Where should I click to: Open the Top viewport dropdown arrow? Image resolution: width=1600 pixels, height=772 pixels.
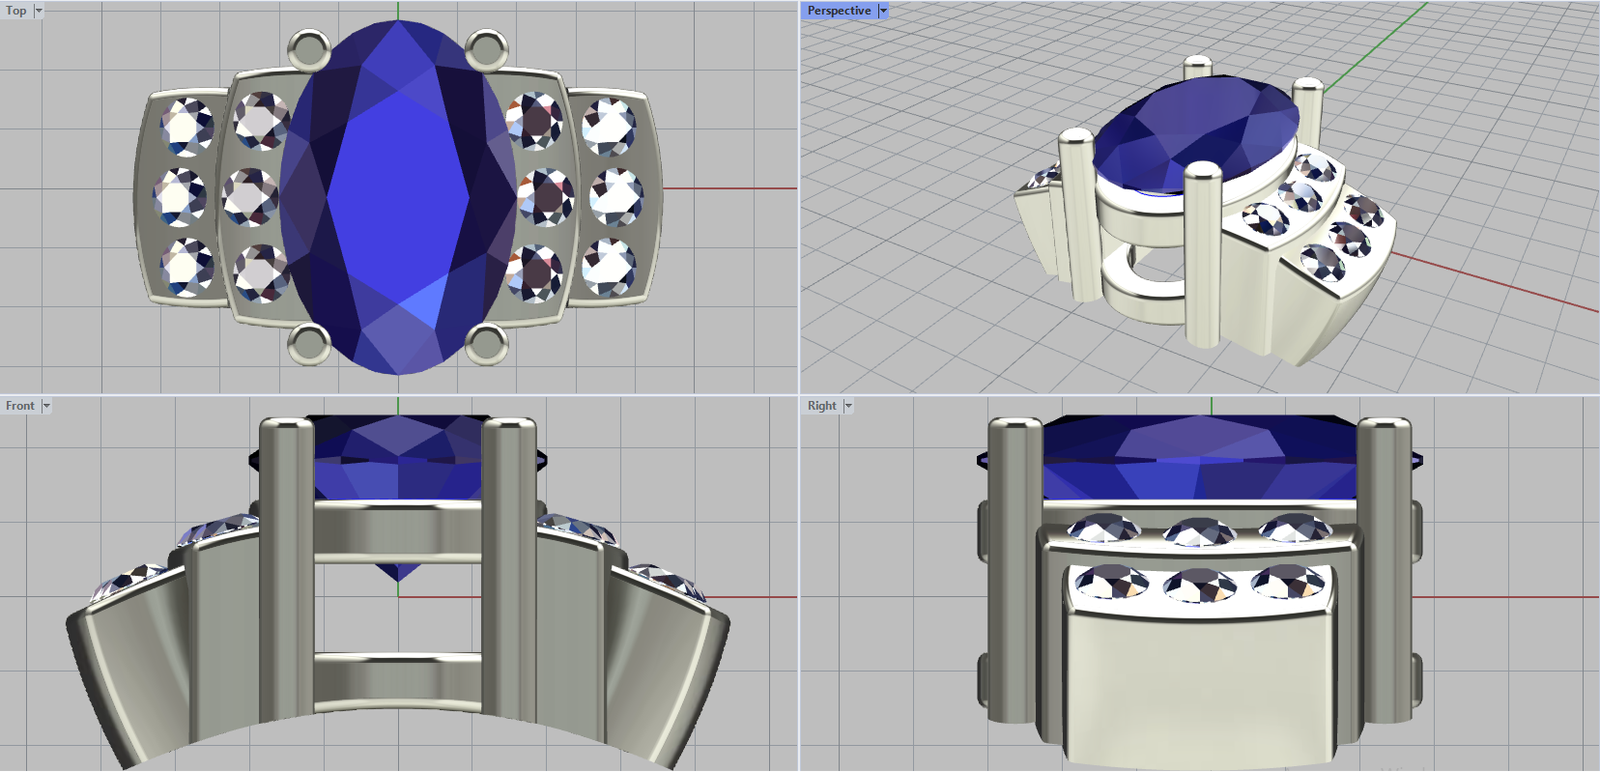39,11
